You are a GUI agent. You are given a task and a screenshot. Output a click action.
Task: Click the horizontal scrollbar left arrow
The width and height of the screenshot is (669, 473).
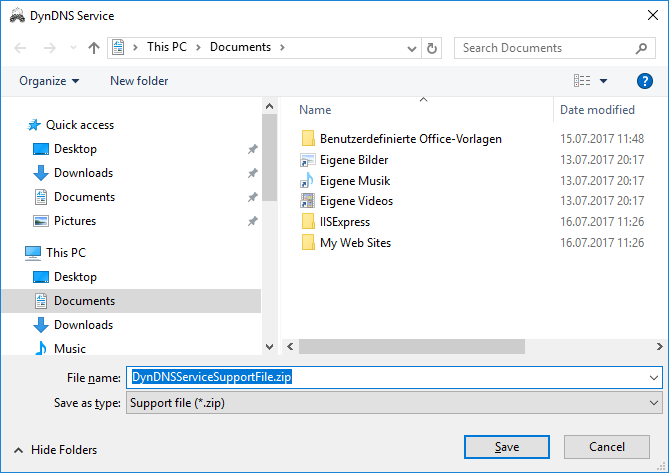(290, 346)
